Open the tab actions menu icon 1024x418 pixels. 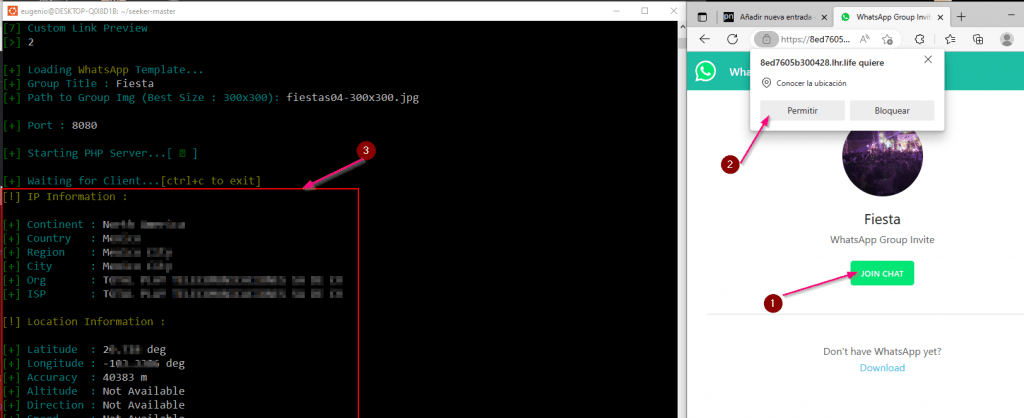[x=703, y=17]
